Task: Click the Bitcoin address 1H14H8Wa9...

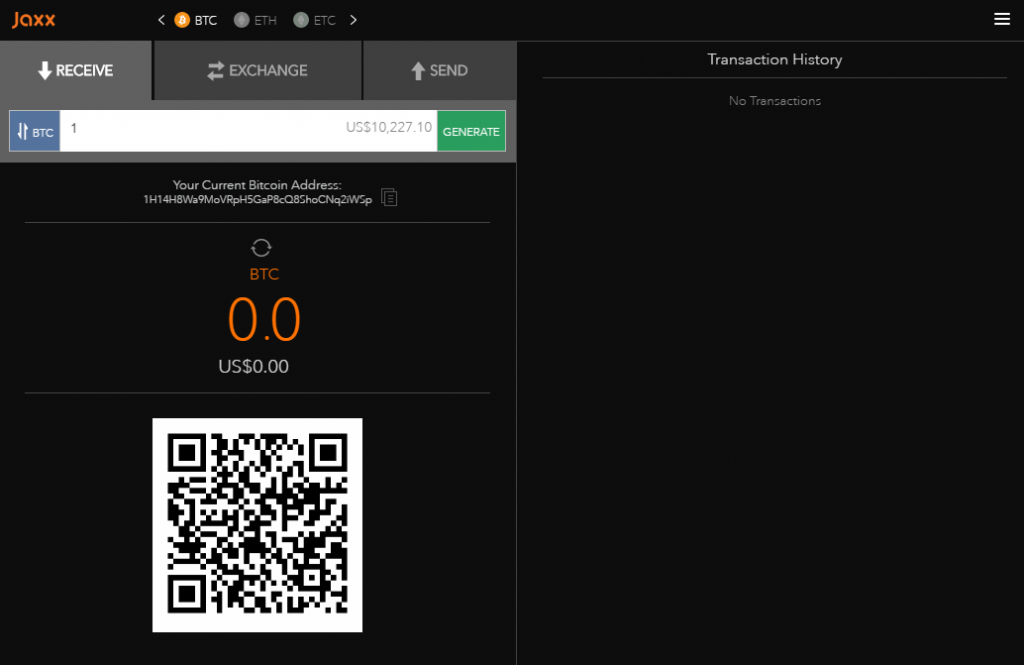Action: [257, 199]
